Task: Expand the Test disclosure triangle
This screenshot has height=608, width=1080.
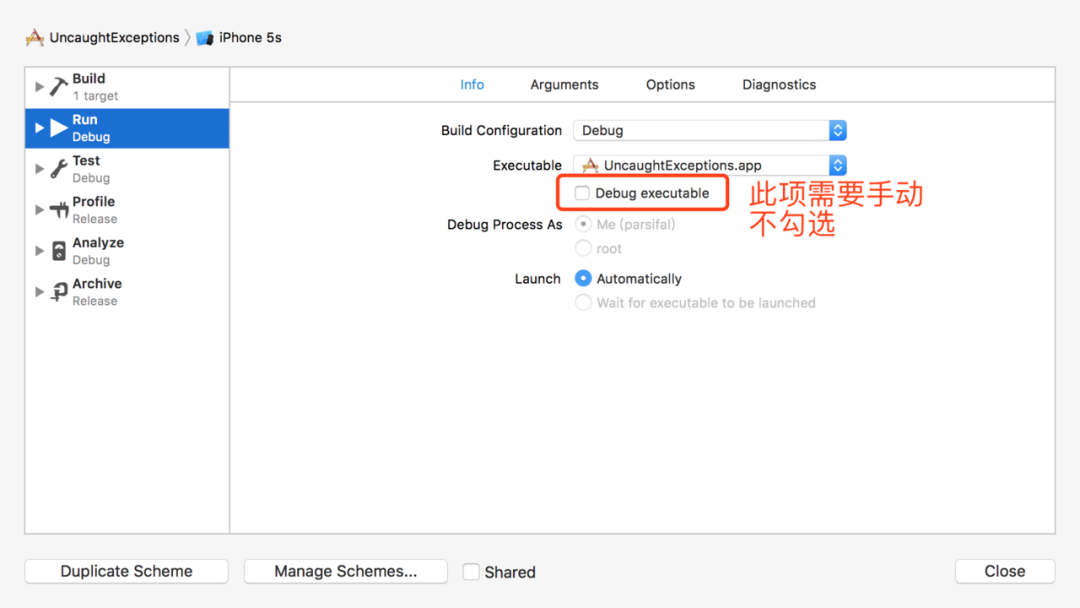Action: pyautogui.click(x=40, y=169)
